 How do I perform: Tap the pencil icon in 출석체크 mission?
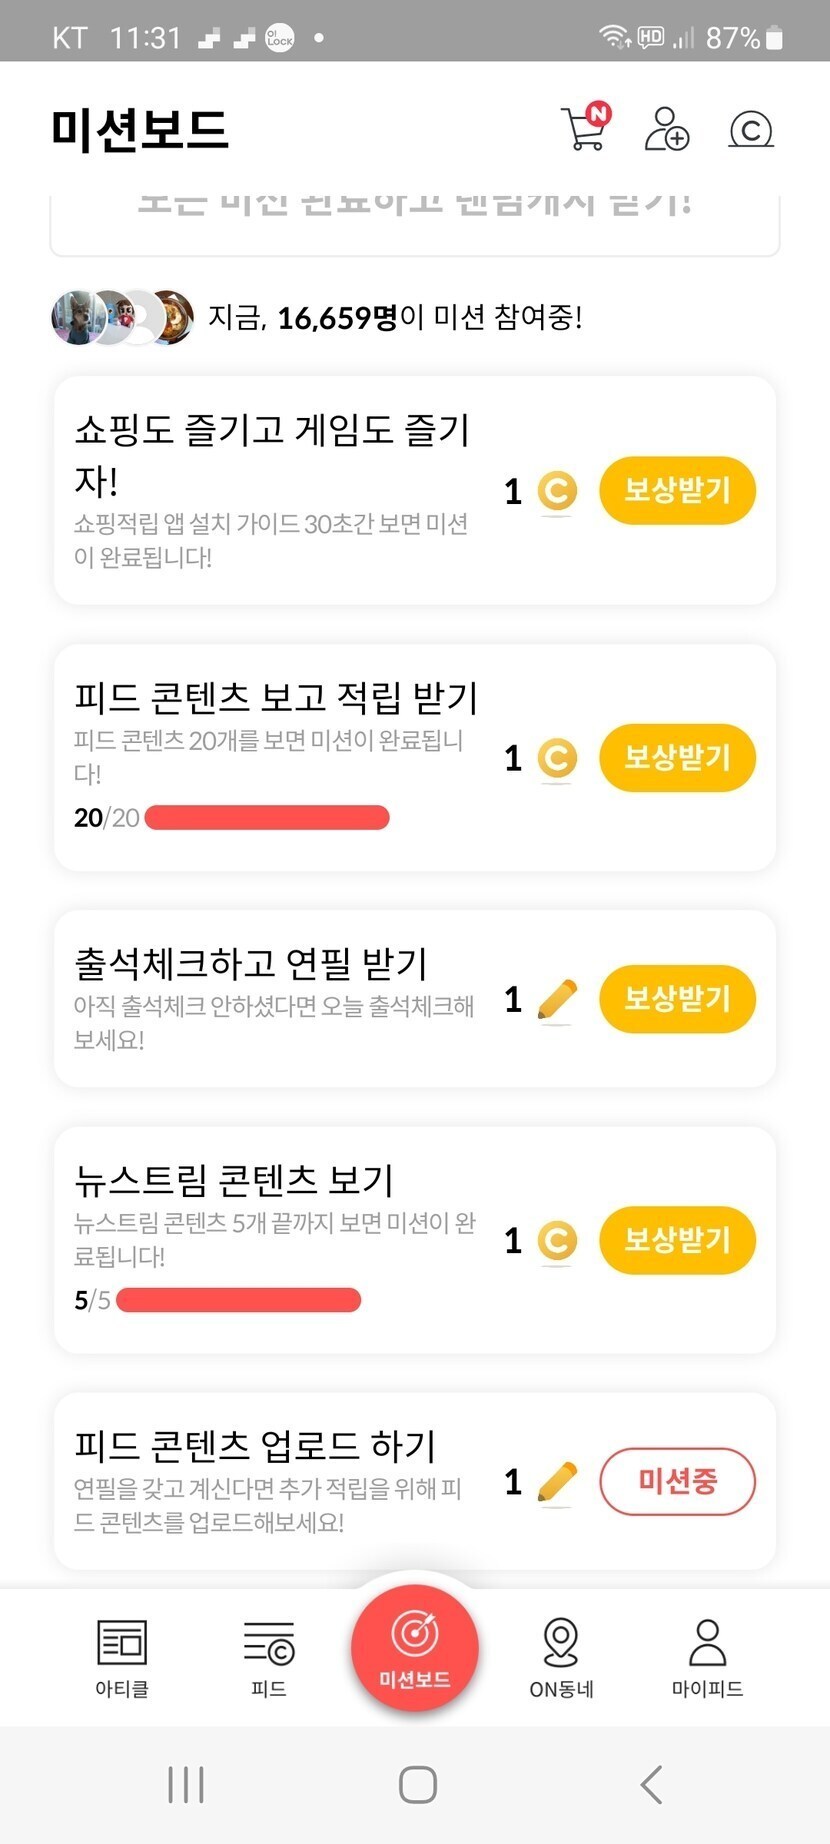[557, 1000]
